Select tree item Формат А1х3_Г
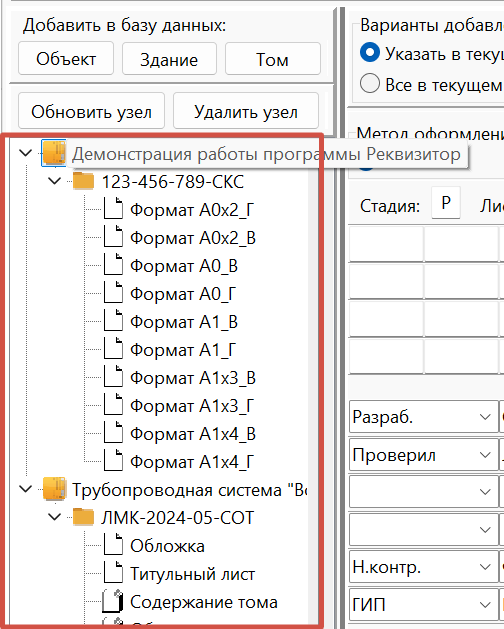This screenshot has width=504, height=629. pyautogui.click(x=192, y=406)
